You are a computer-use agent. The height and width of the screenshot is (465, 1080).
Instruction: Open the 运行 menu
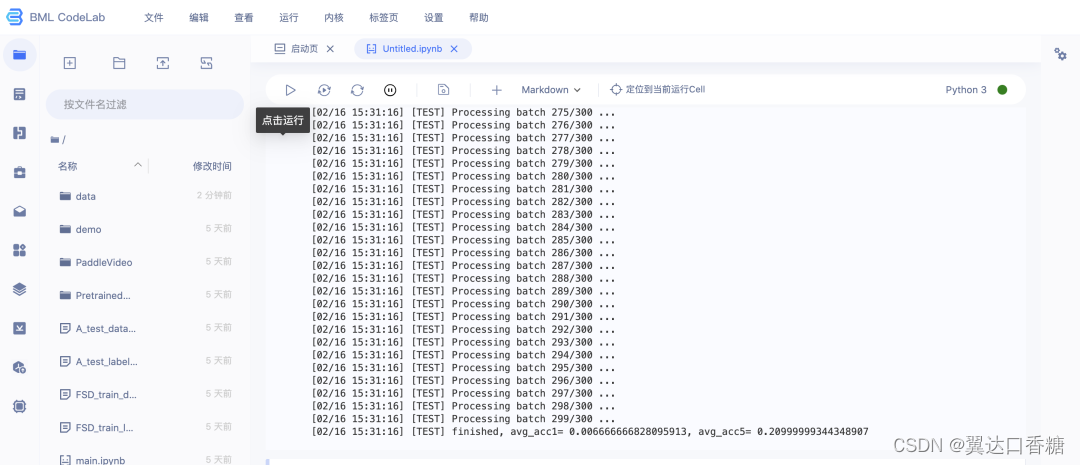point(289,18)
